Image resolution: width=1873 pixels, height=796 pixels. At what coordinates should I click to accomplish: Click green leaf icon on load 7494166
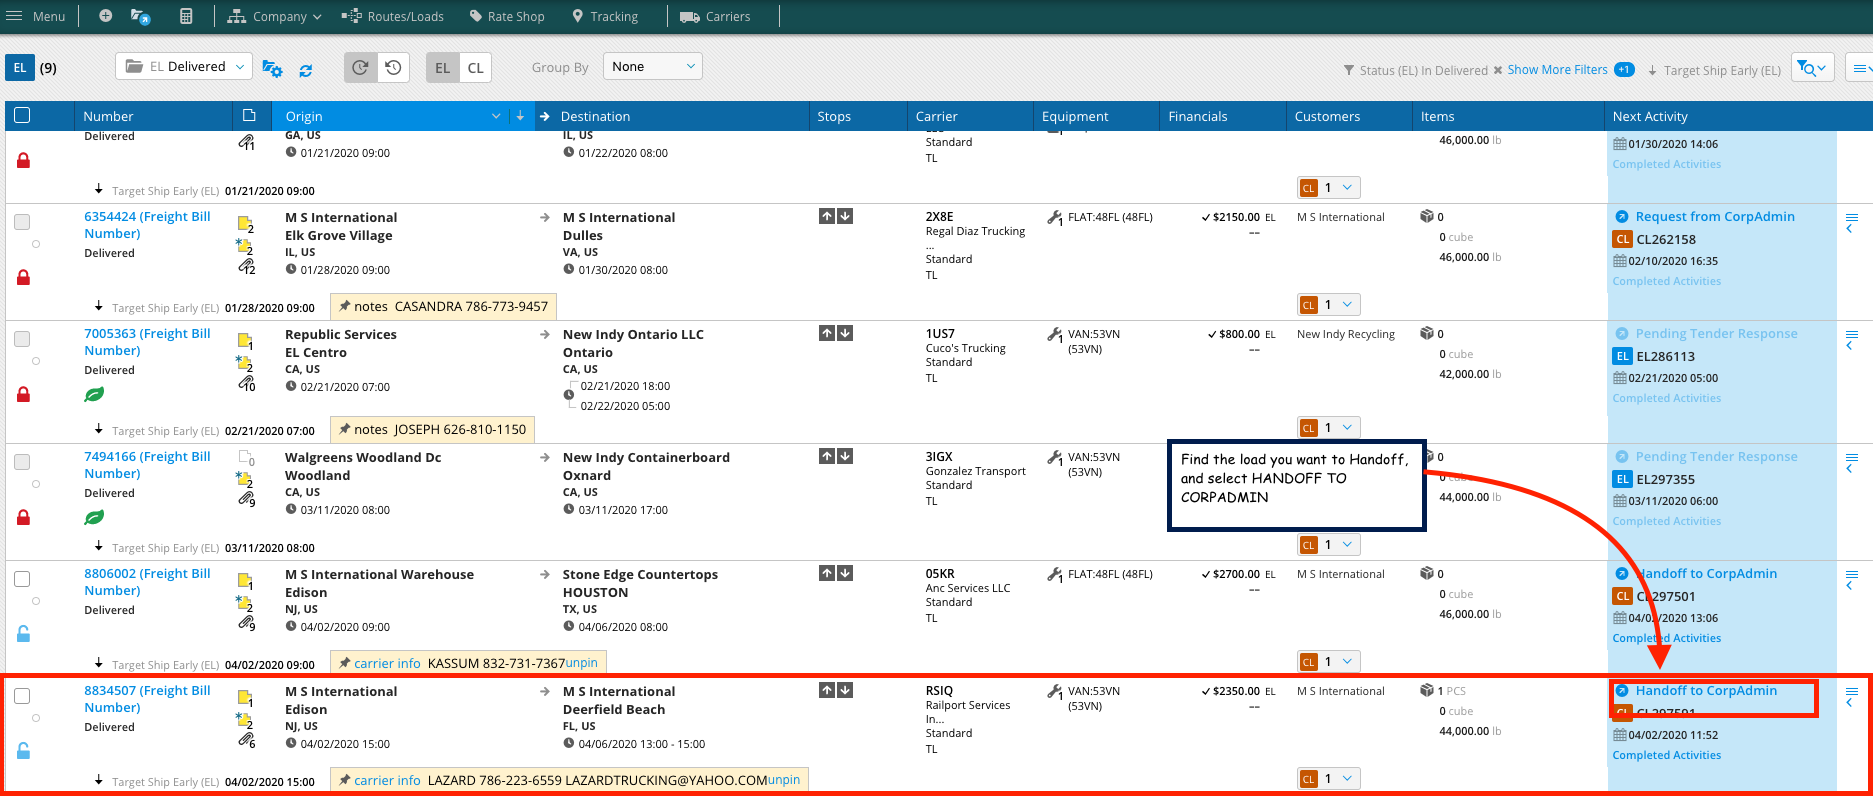tap(94, 517)
